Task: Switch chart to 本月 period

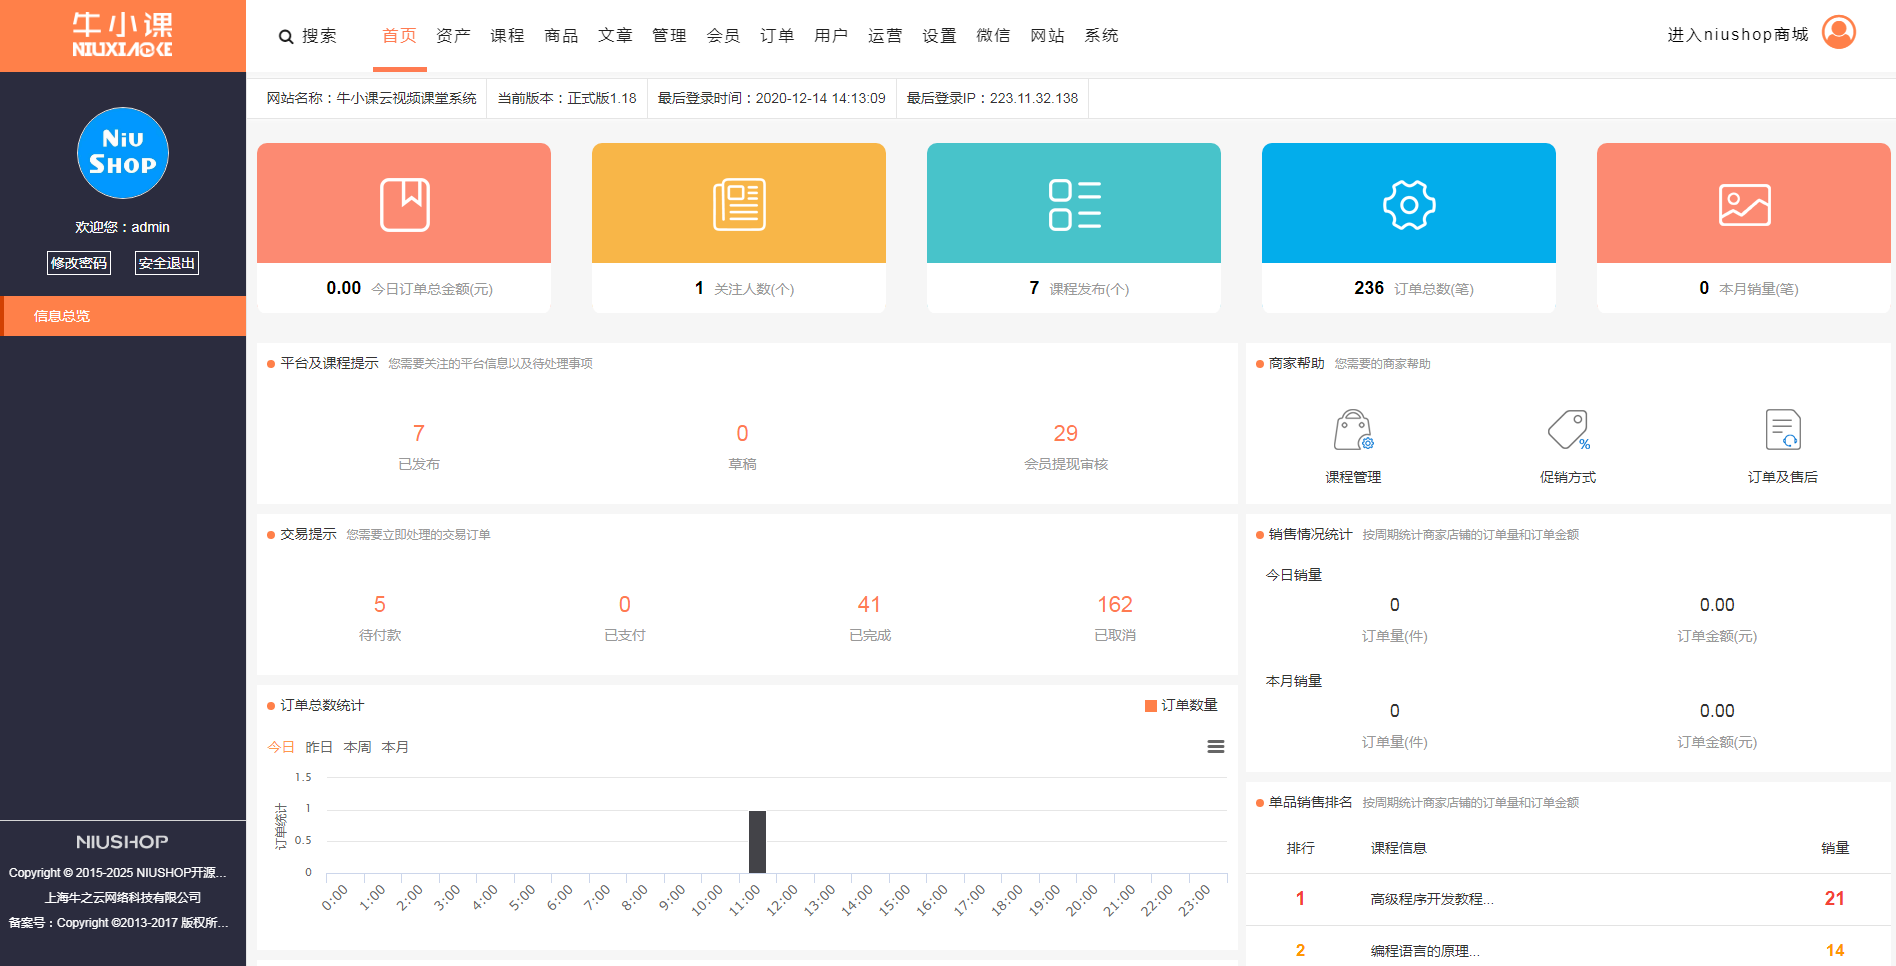Action: point(395,747)
